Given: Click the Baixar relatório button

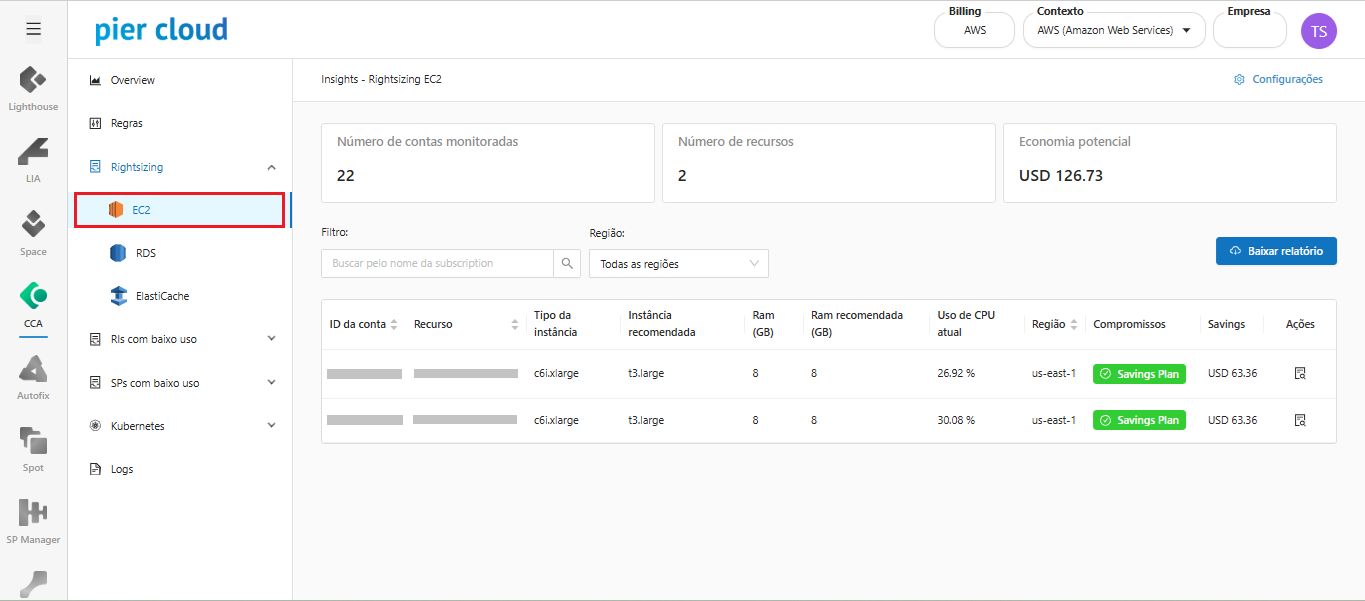Looking at the screenshot, I should tap(1275, 251).
